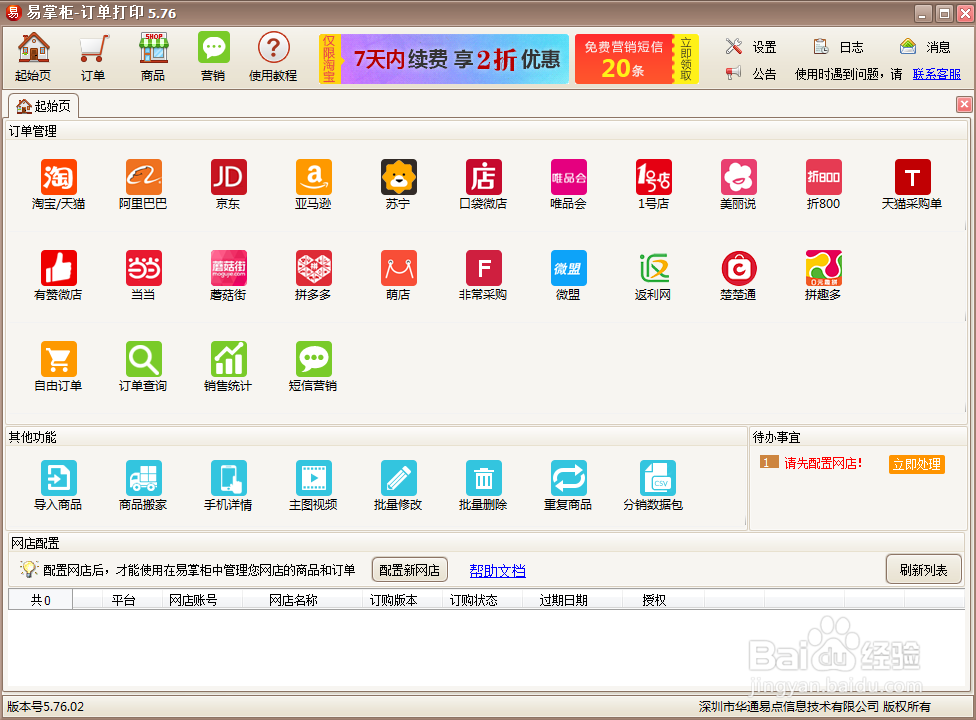Launch 批量删除 batch delete

click(483, 485)
